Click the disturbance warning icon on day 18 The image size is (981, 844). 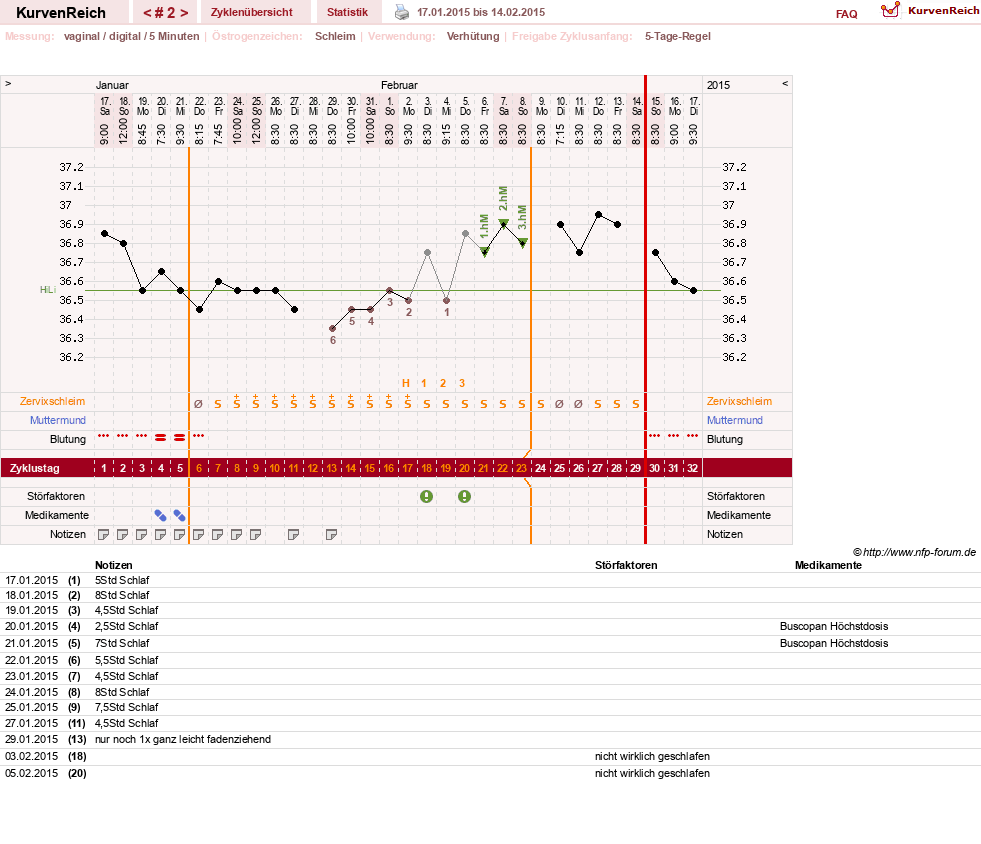427,497
